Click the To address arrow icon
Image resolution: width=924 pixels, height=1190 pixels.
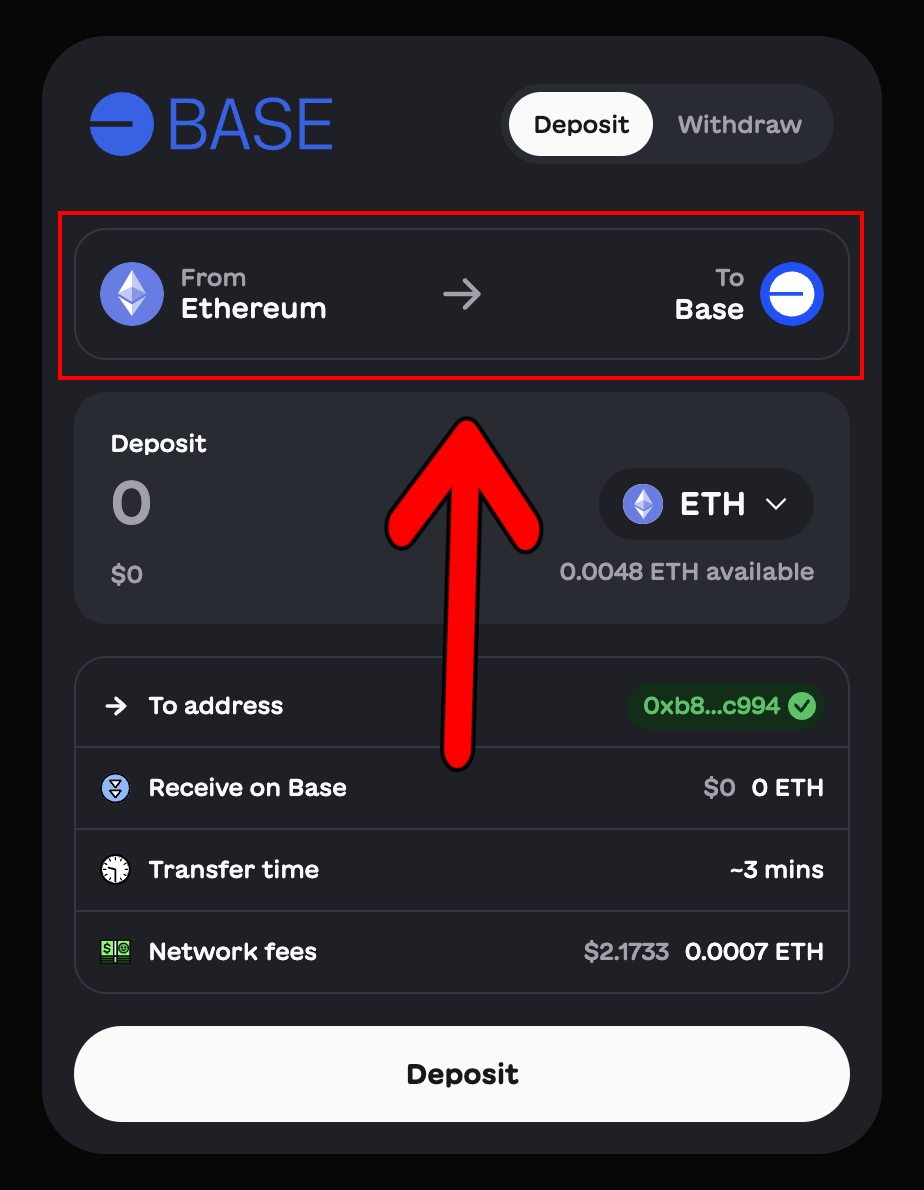click(116, 706)
